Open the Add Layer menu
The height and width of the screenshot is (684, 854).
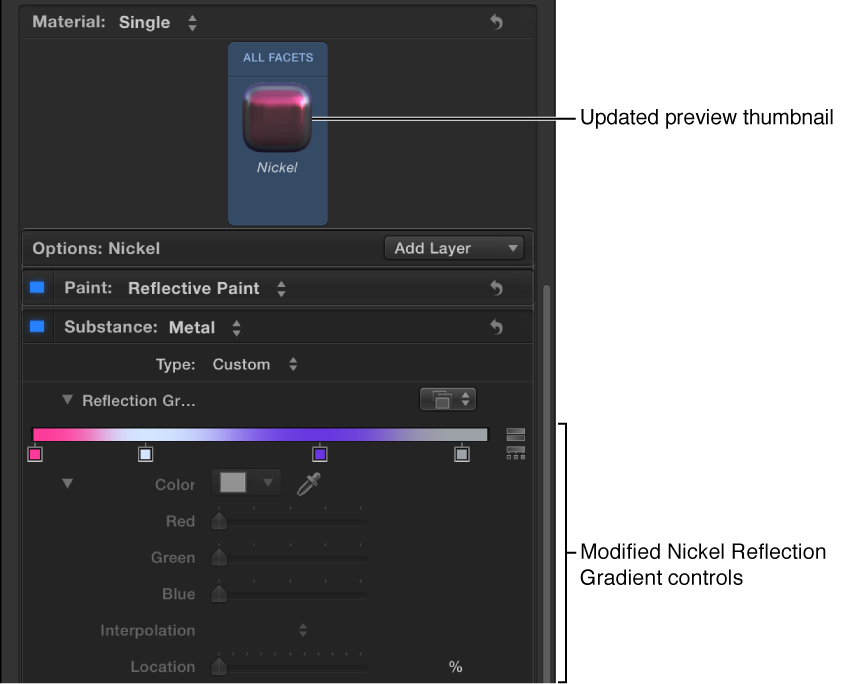pyautogui.click(x=454, y=248)
